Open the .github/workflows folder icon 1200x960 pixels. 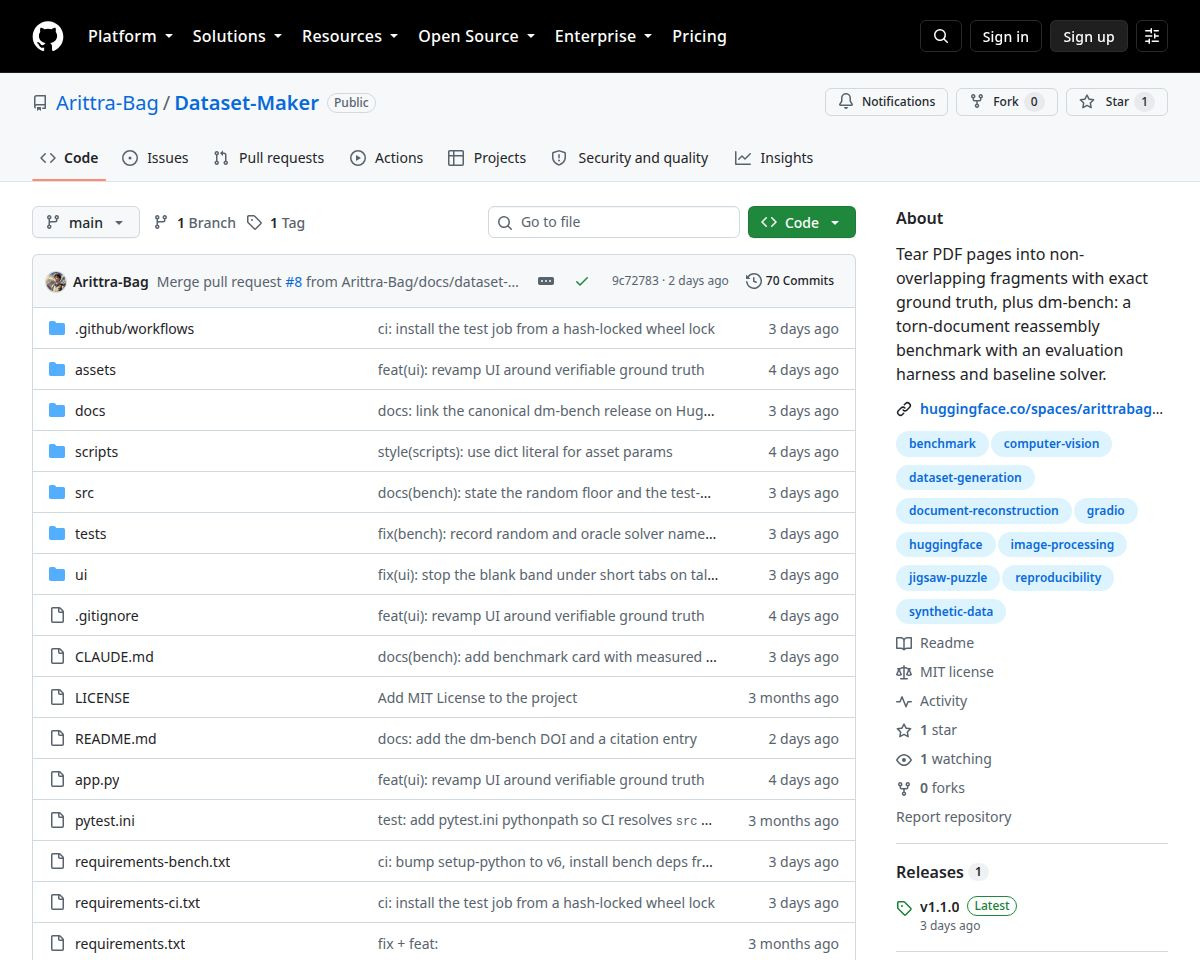click(57, 329)
